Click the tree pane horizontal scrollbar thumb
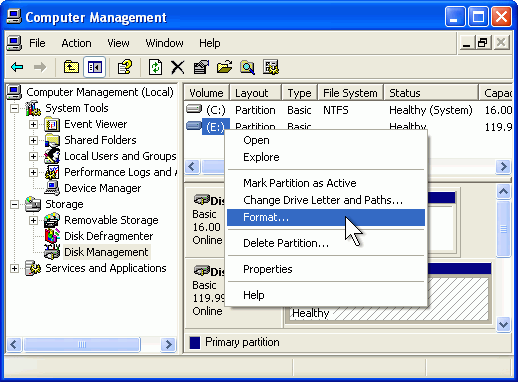This screenshot has height=382, width=518. click(82, 344)
